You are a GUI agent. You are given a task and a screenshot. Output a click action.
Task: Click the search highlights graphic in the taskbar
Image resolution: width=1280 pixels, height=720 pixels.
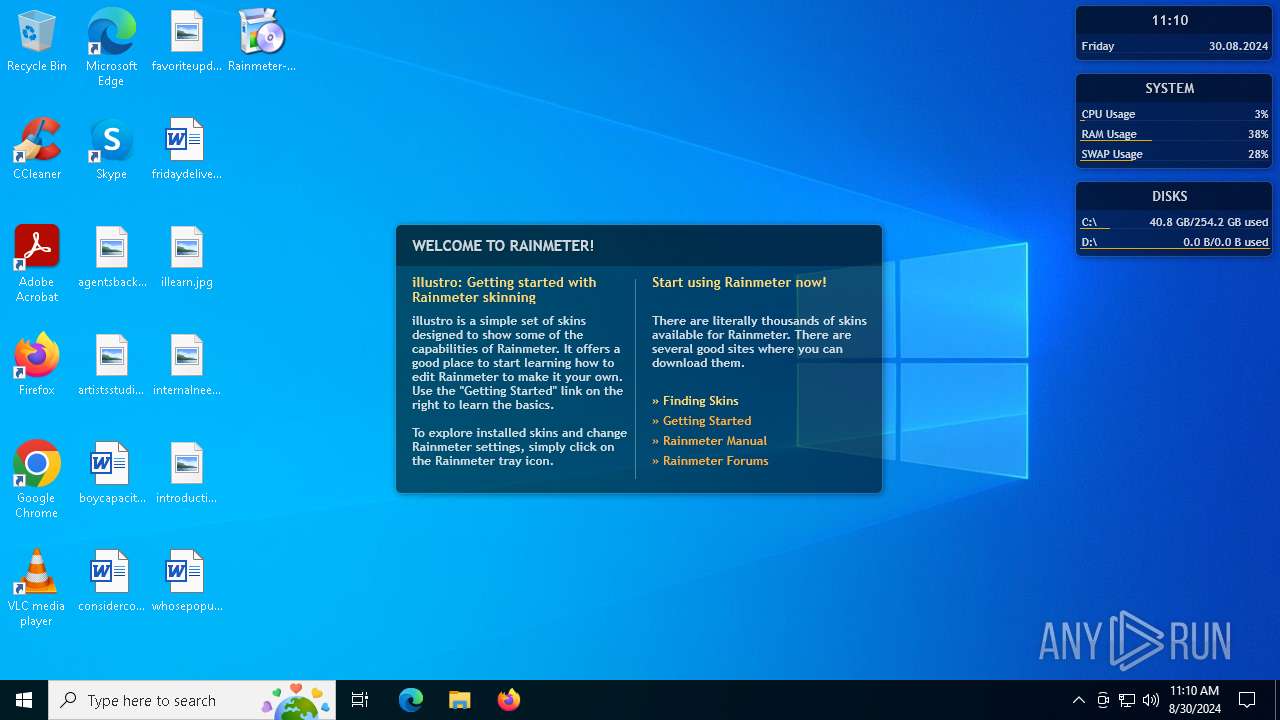pyautogui.click(x=296, y=701)
